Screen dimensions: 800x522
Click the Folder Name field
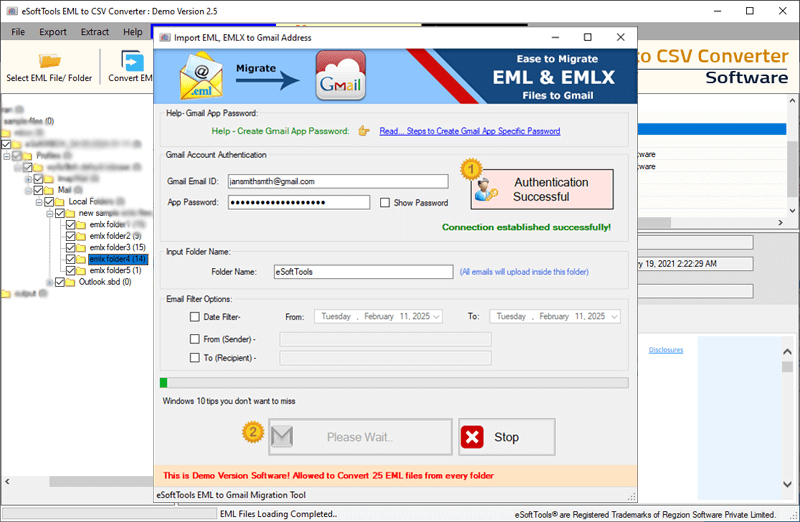363,272
